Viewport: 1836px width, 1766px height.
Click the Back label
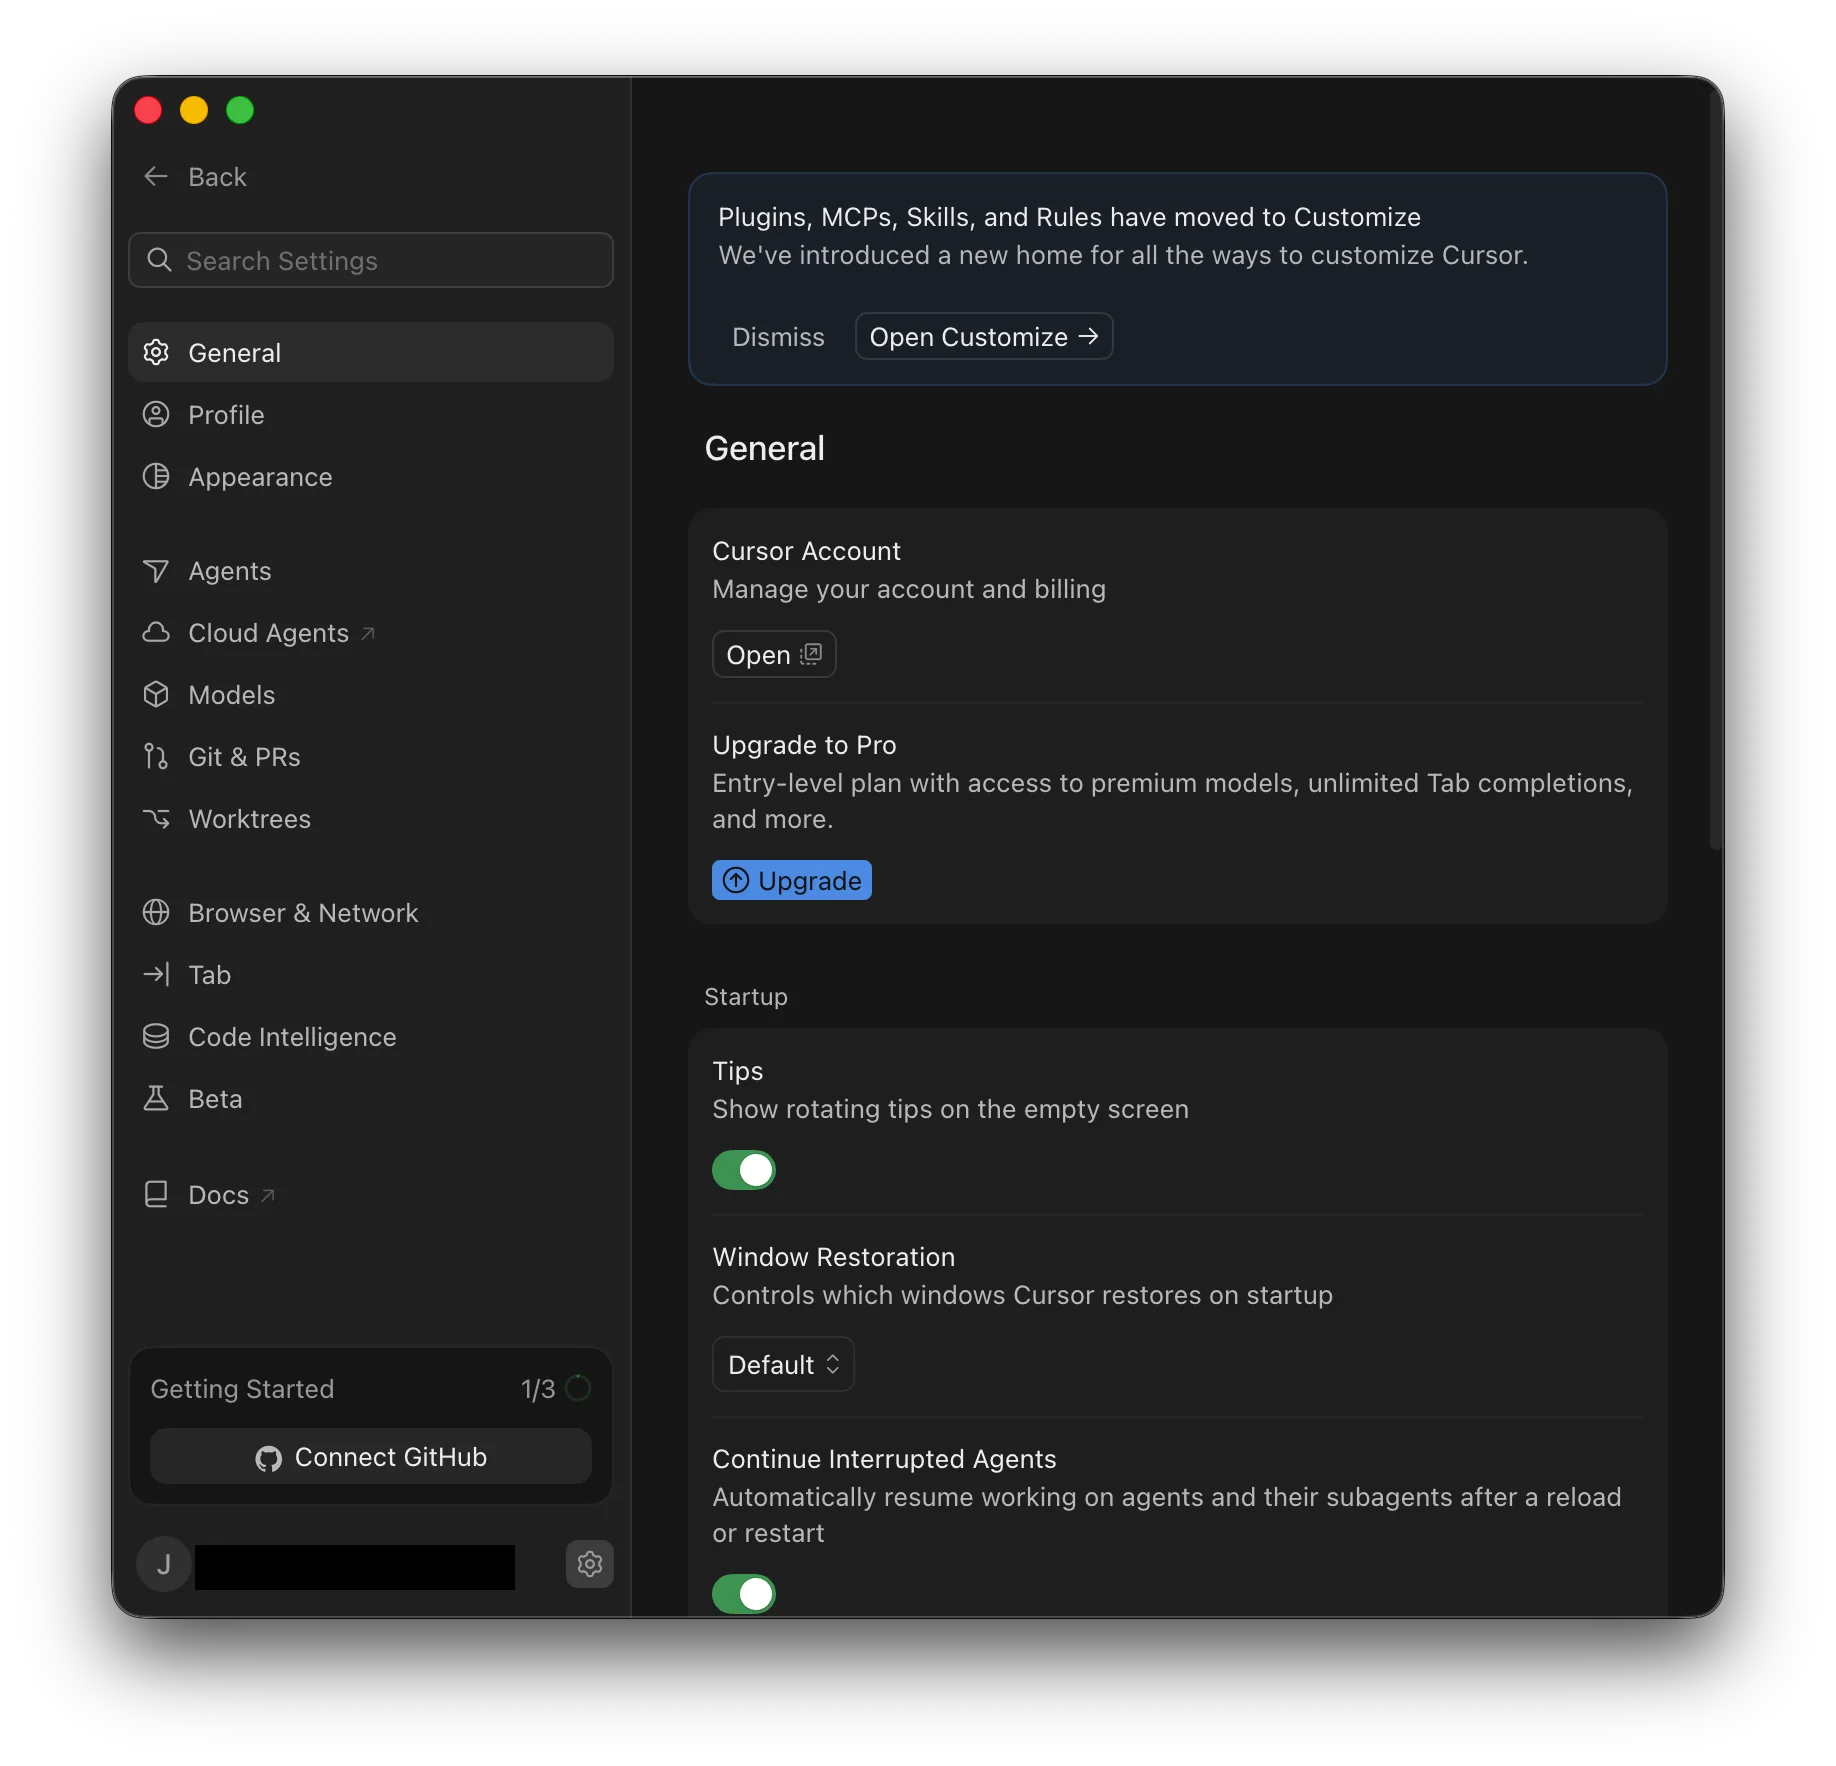click(x=217, y=177)
